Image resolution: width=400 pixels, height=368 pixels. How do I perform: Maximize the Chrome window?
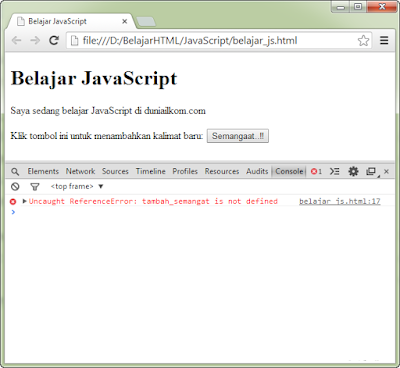tap(358, 7)
